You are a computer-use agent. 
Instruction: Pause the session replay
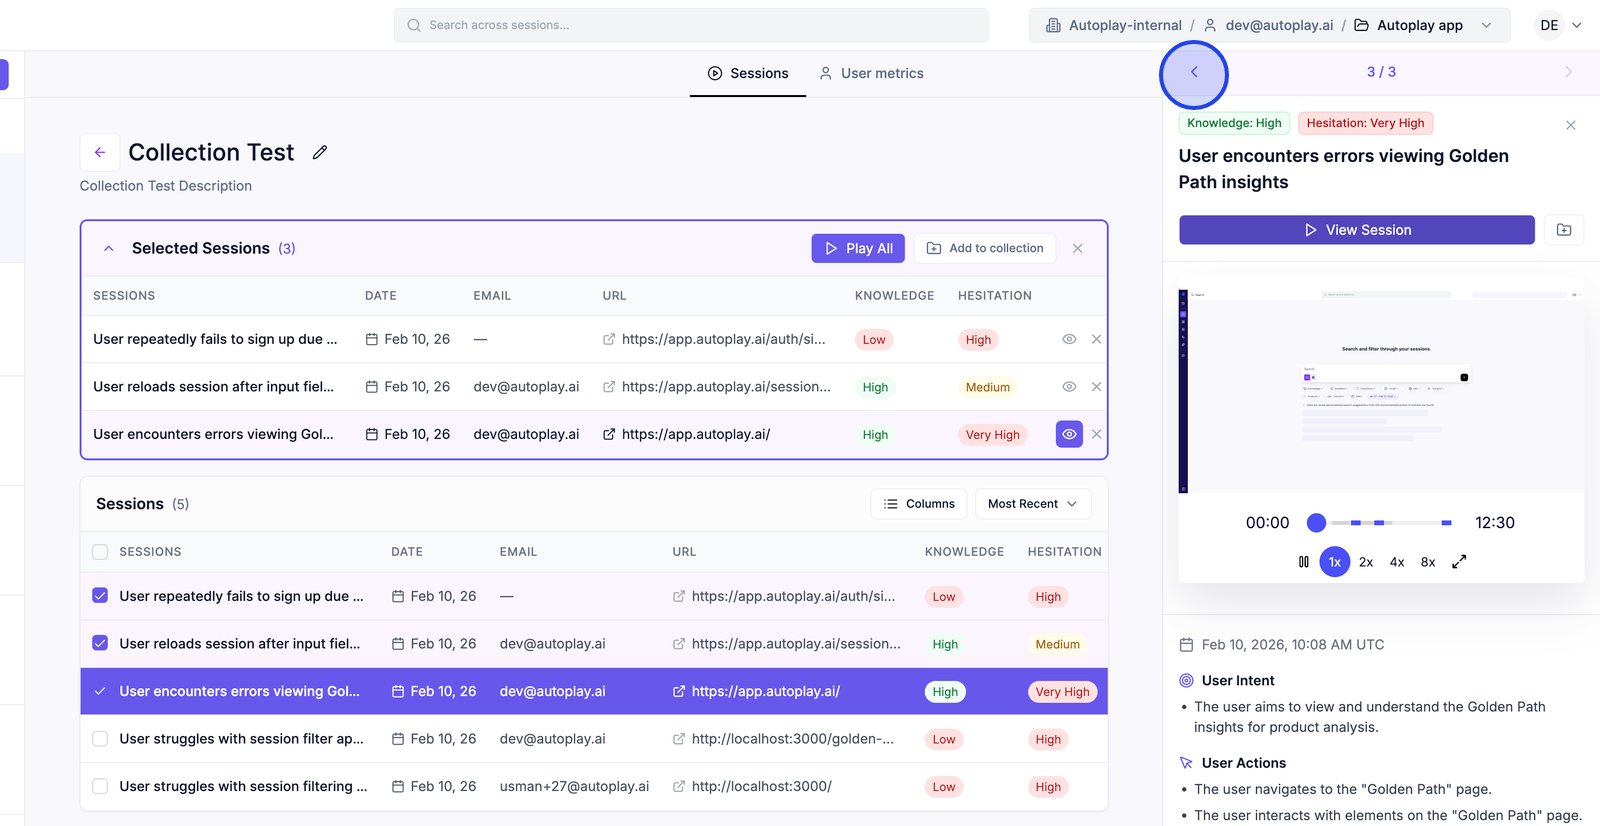[x=1303, y=562]
